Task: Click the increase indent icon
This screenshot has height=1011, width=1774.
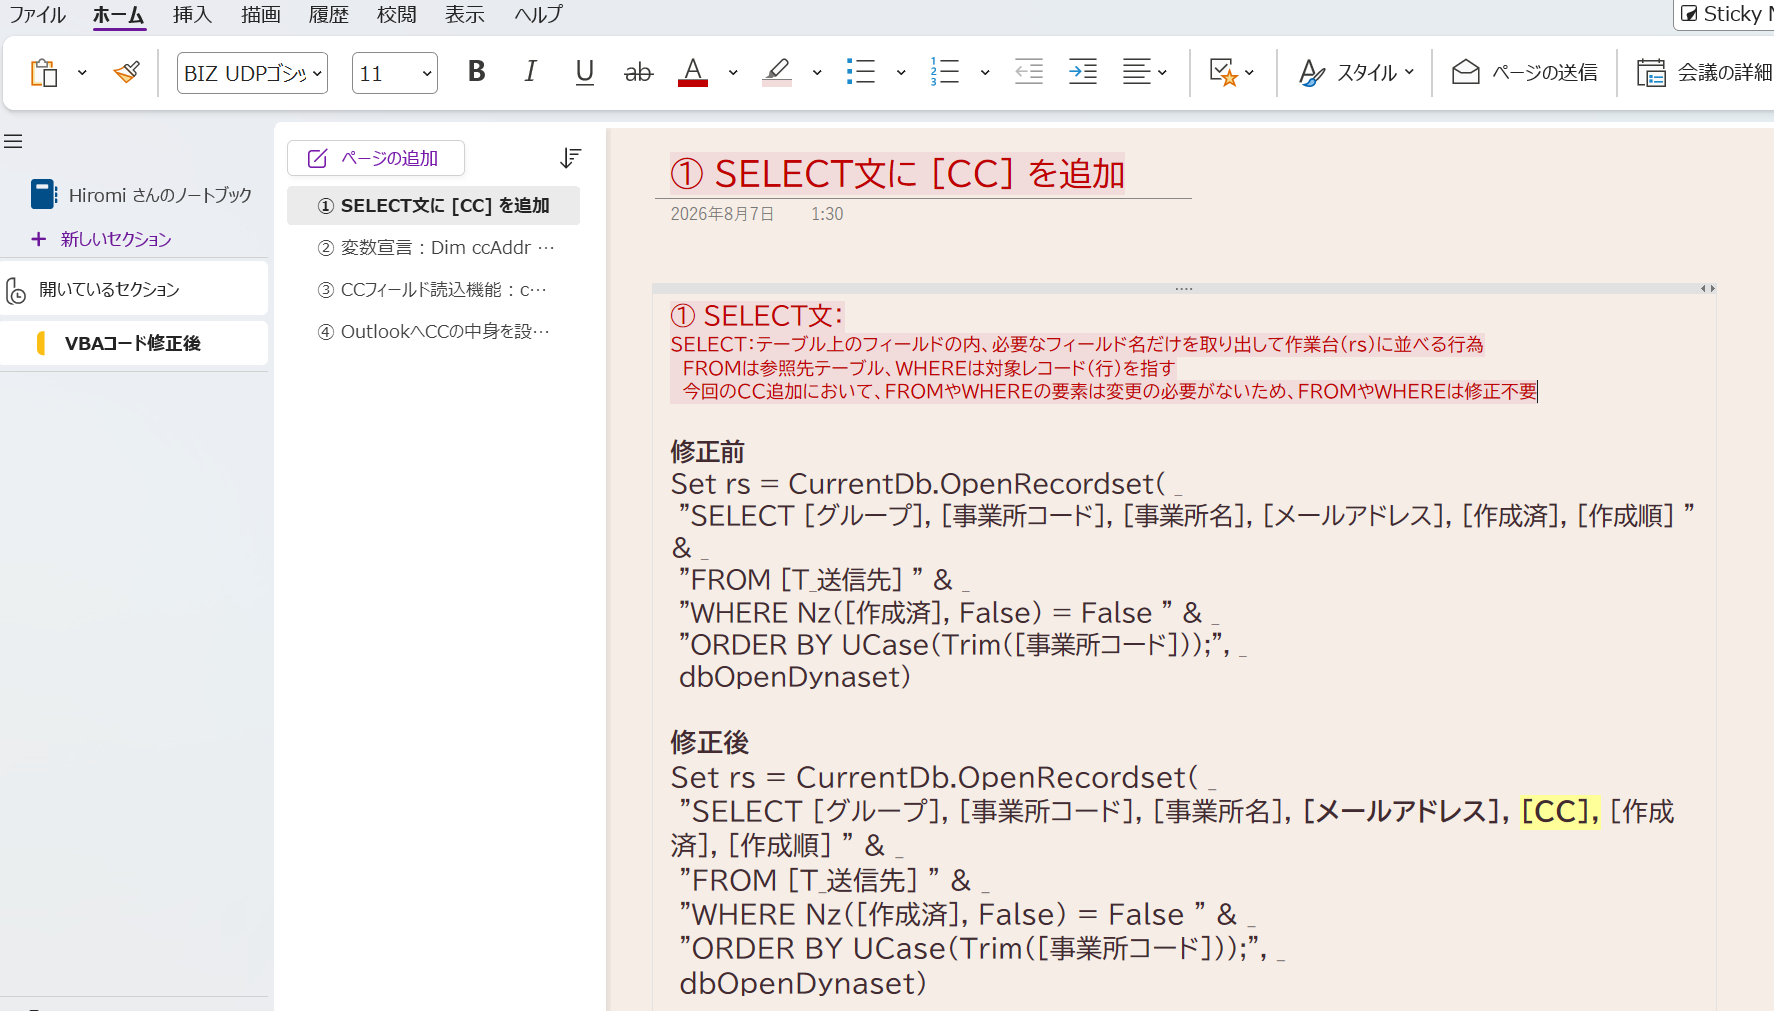Action: pos(1083,72)
